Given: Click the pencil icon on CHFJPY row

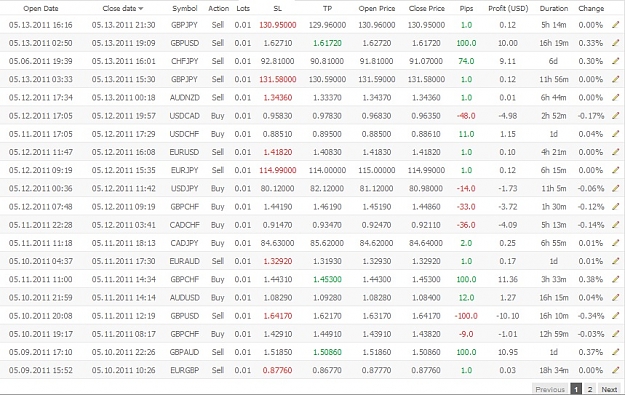Looking at the screenshot, I should [616, 61].
